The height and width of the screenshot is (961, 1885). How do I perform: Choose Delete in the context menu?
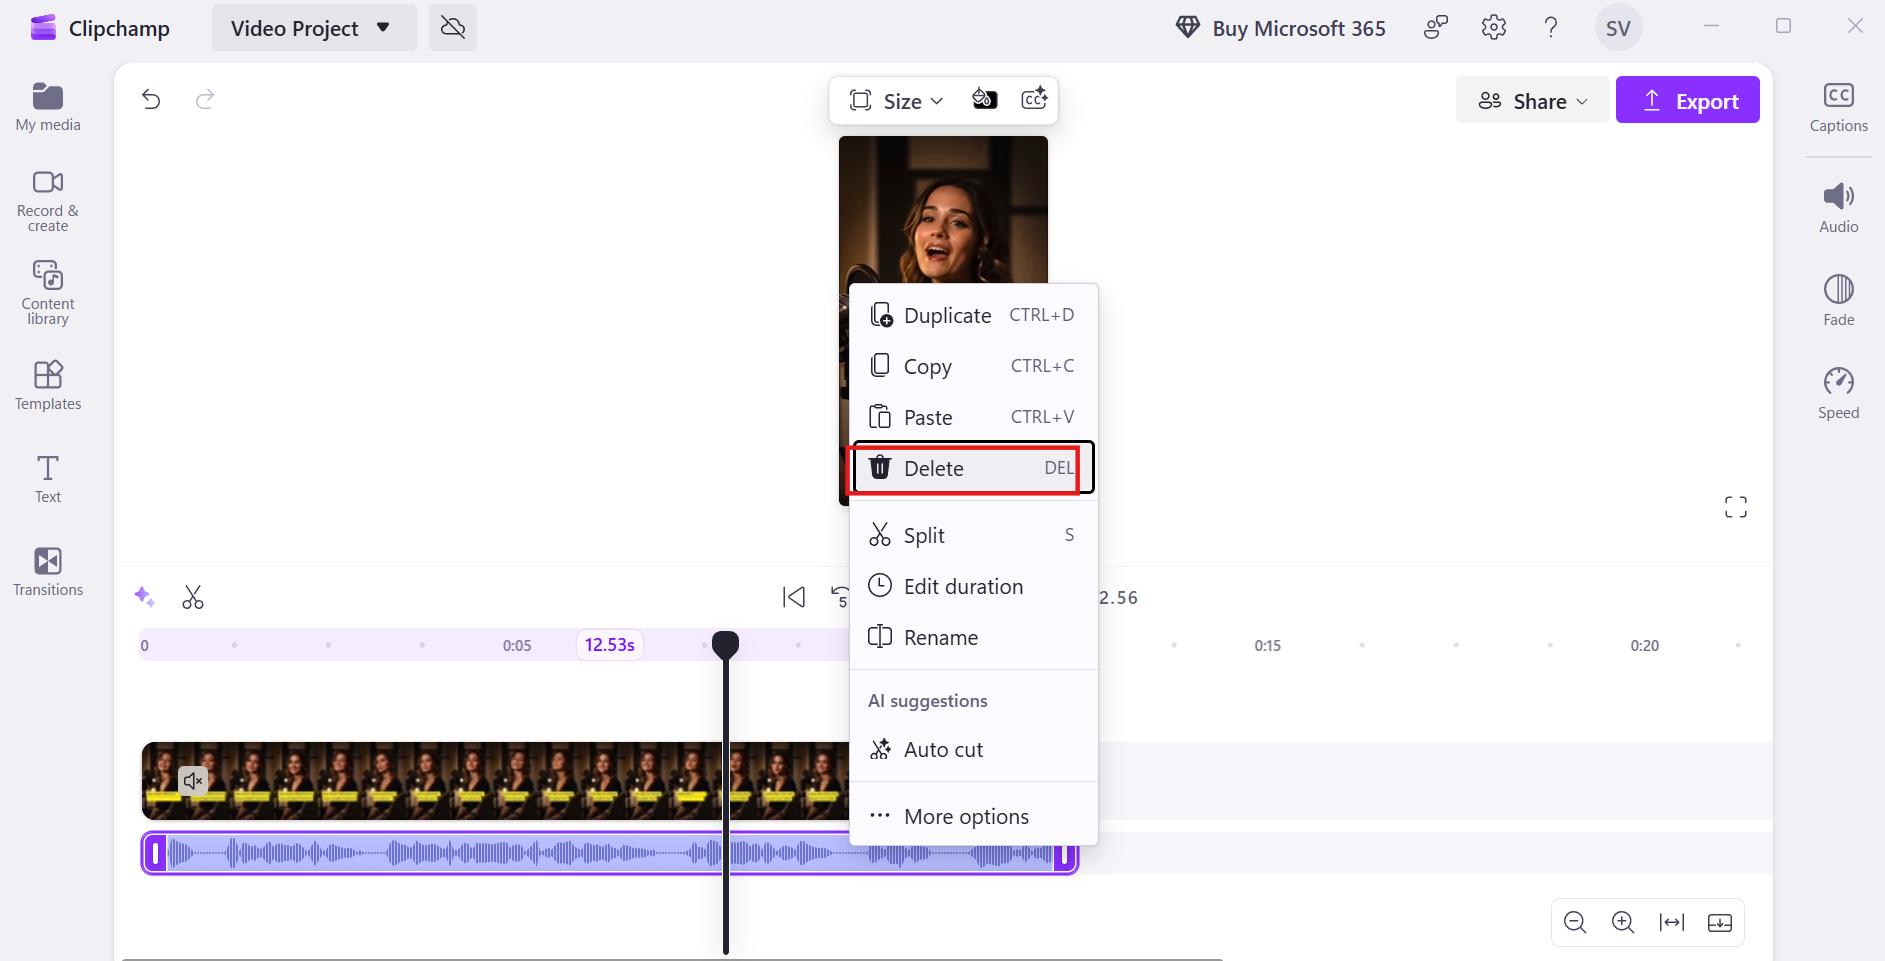coord(972,468)
